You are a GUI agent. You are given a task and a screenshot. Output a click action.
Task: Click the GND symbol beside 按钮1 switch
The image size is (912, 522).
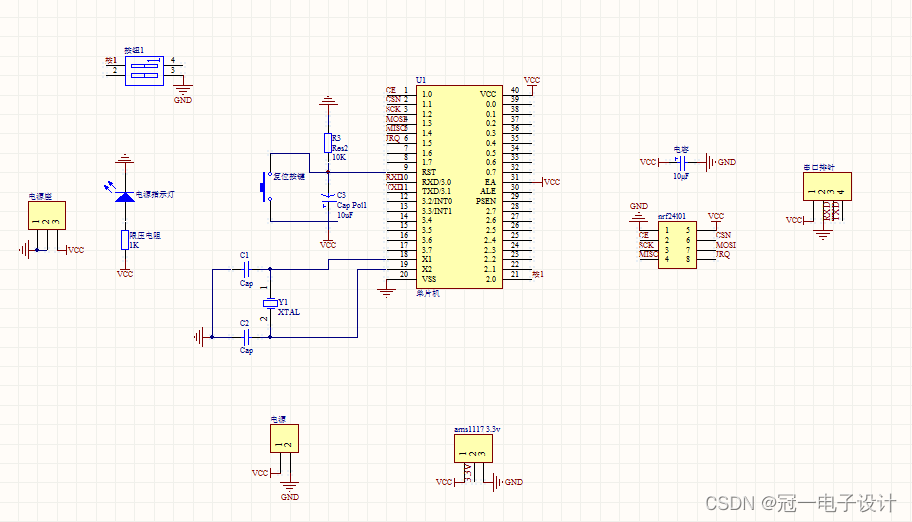coord(183,93)
